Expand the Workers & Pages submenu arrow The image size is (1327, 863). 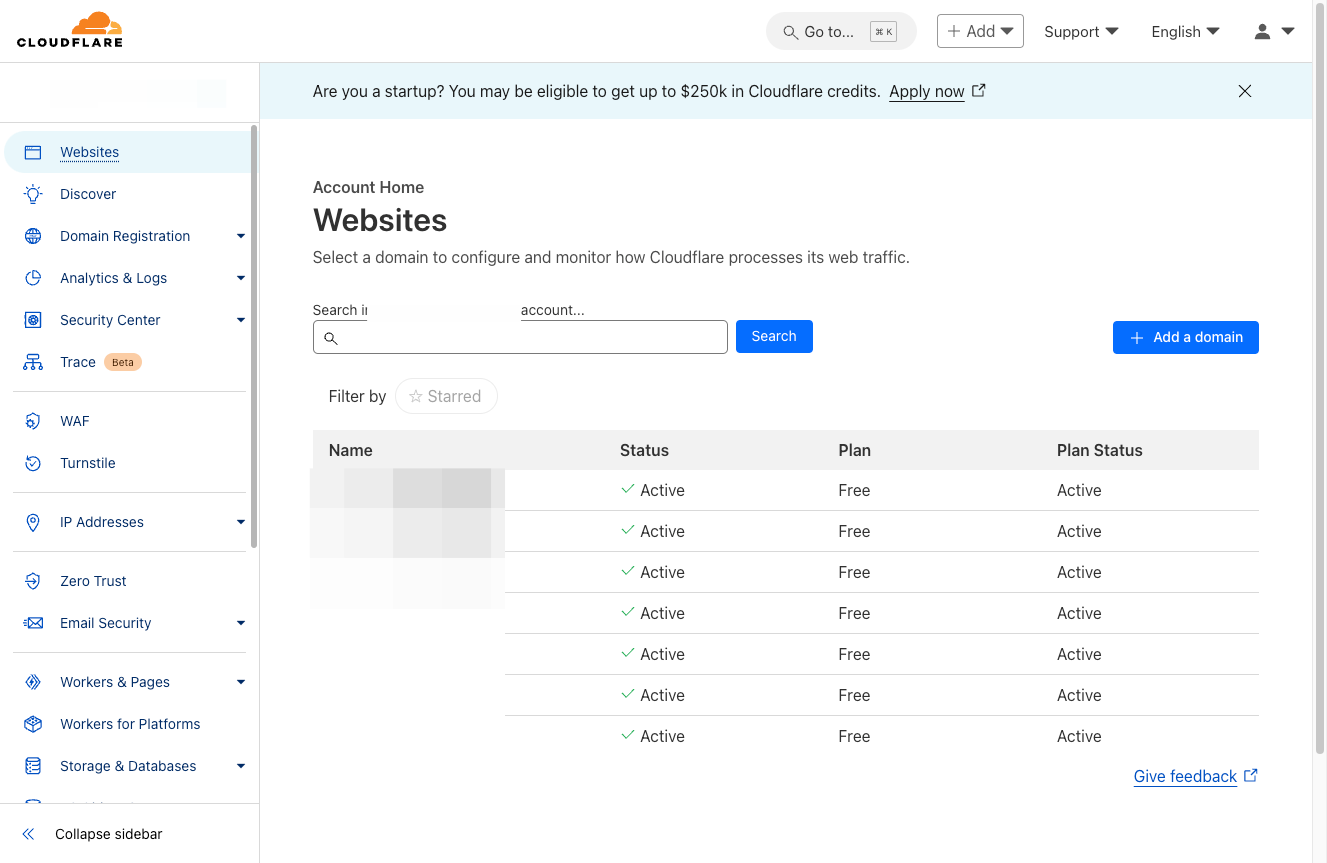point(241,682)
